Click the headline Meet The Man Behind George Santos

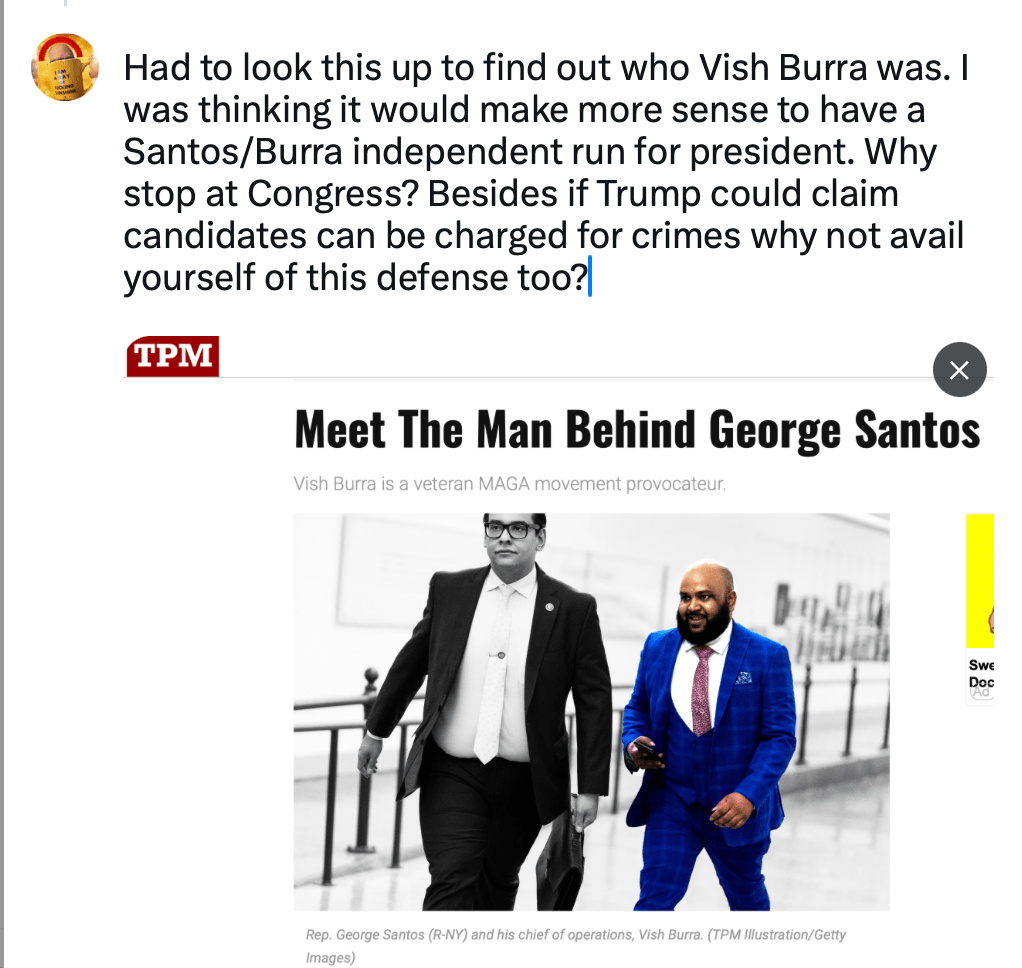click(637, 430)
